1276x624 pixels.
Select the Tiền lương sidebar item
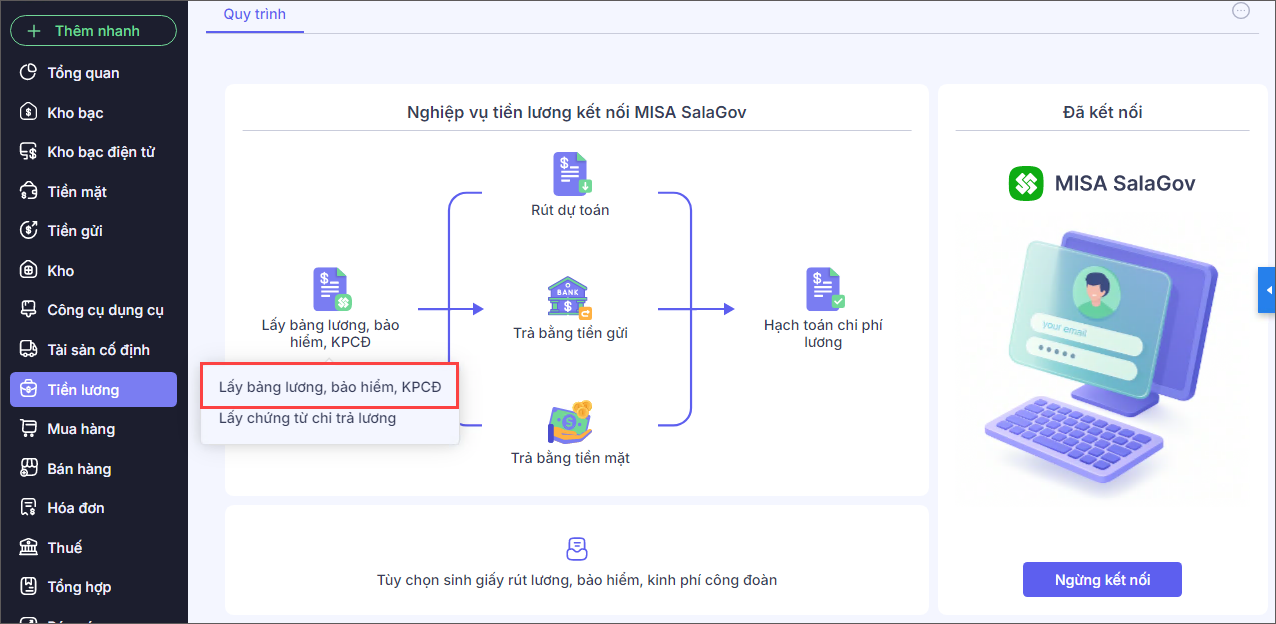[93, 390]
